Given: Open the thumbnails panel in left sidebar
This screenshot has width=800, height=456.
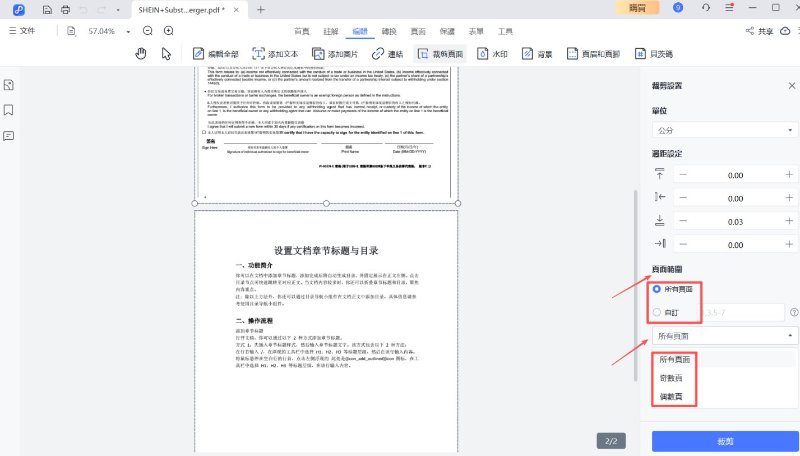Looking at the screenshot, I should tap(9, 85).
